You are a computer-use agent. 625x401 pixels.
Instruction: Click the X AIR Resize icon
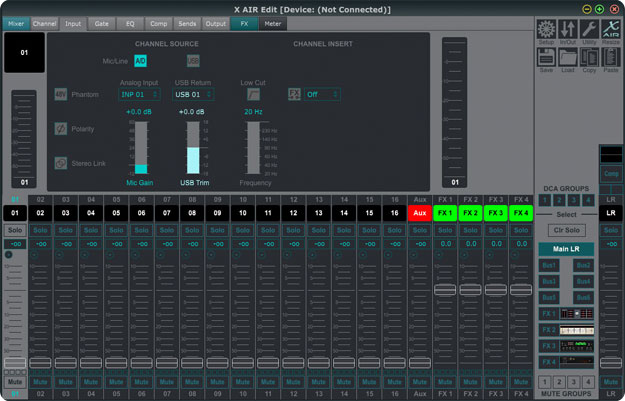coord(611,29)
